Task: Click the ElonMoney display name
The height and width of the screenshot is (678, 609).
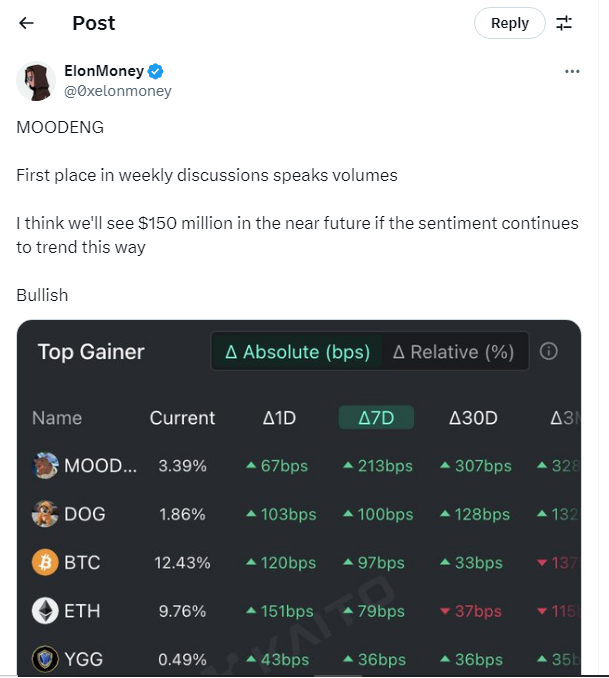Action: tap(104, 72)
